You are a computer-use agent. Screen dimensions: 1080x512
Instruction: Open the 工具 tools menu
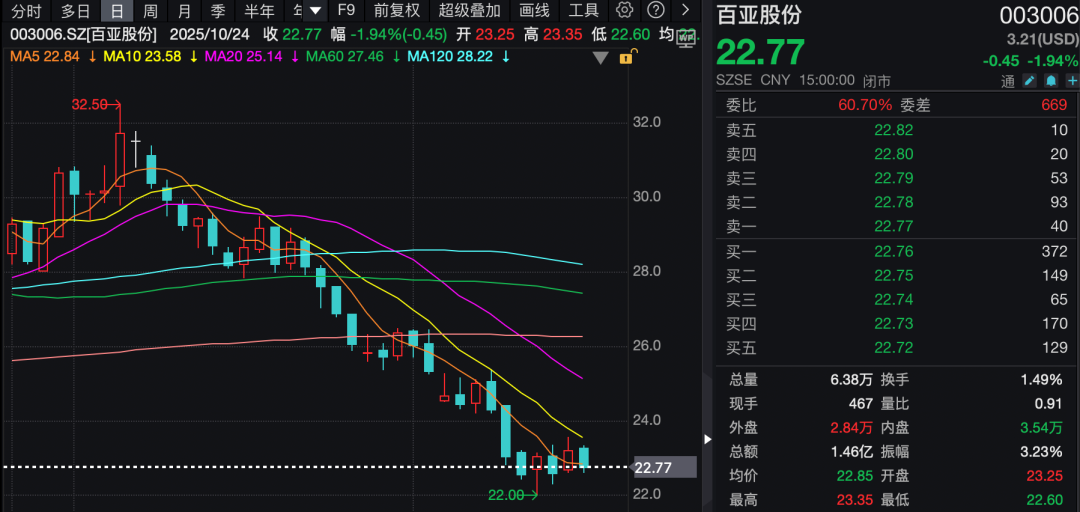click(x=584, y=11)
